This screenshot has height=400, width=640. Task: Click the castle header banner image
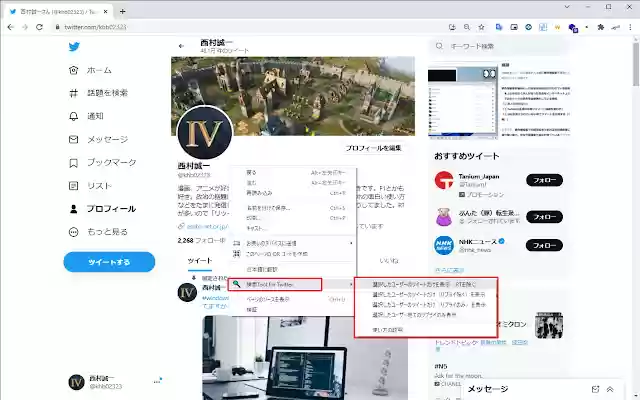(293, 96)
